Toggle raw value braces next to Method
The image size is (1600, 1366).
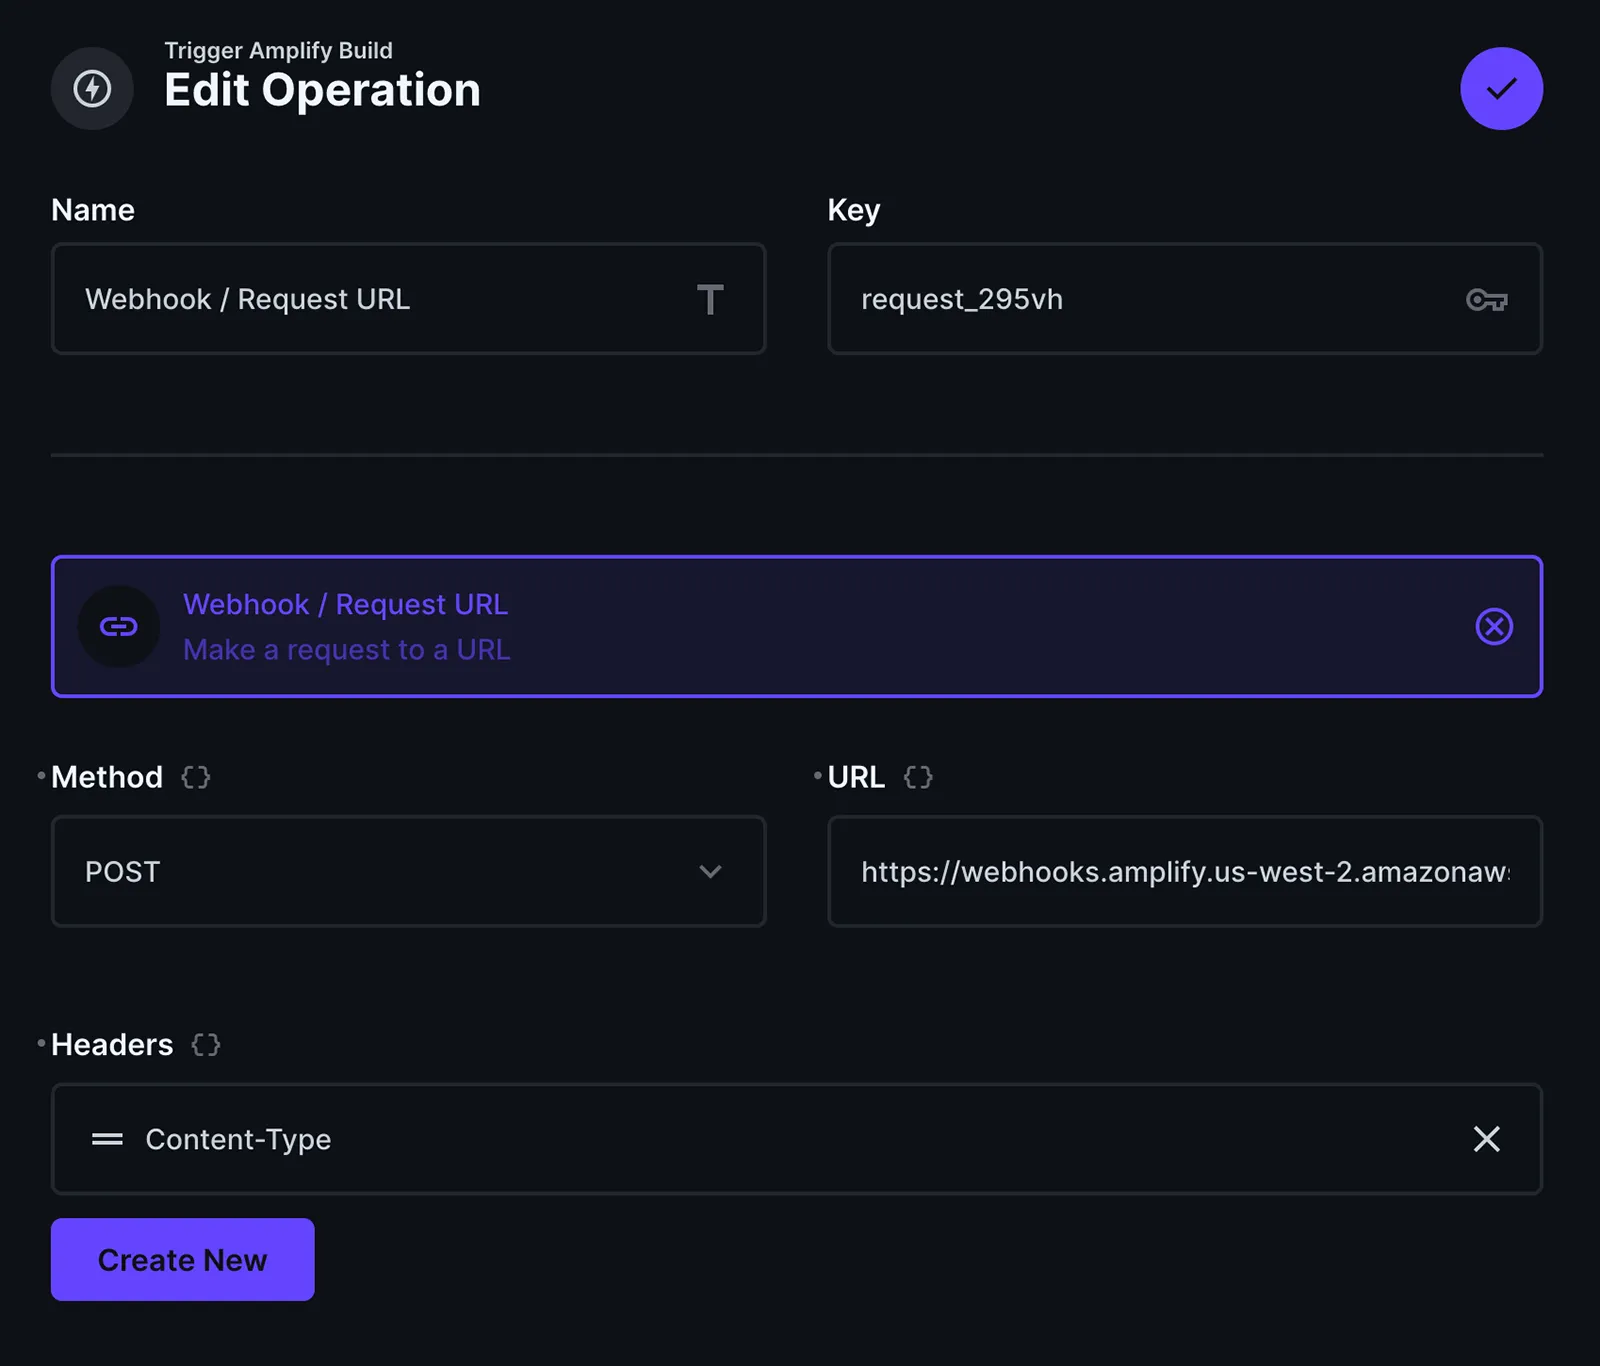(x=196, y=777)
